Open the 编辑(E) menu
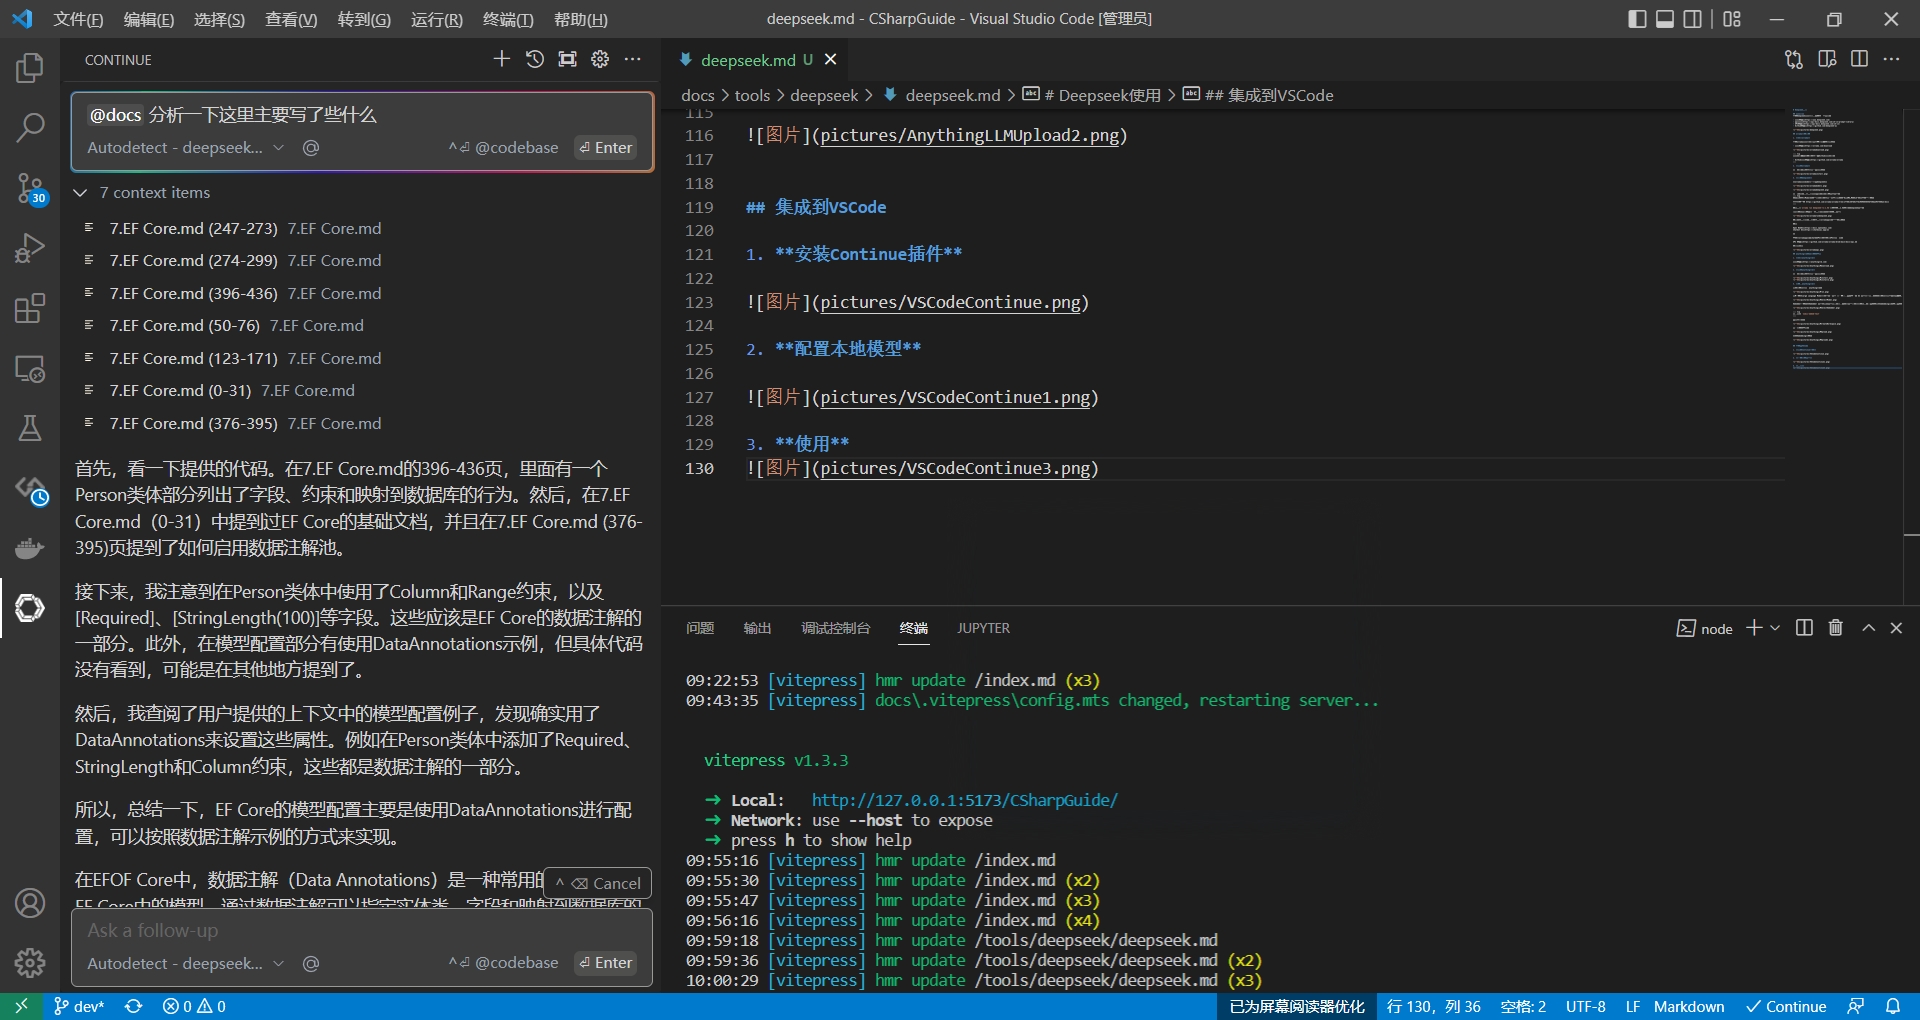Viewport: 1920px width, 1020px height. (x=149, y=19)
